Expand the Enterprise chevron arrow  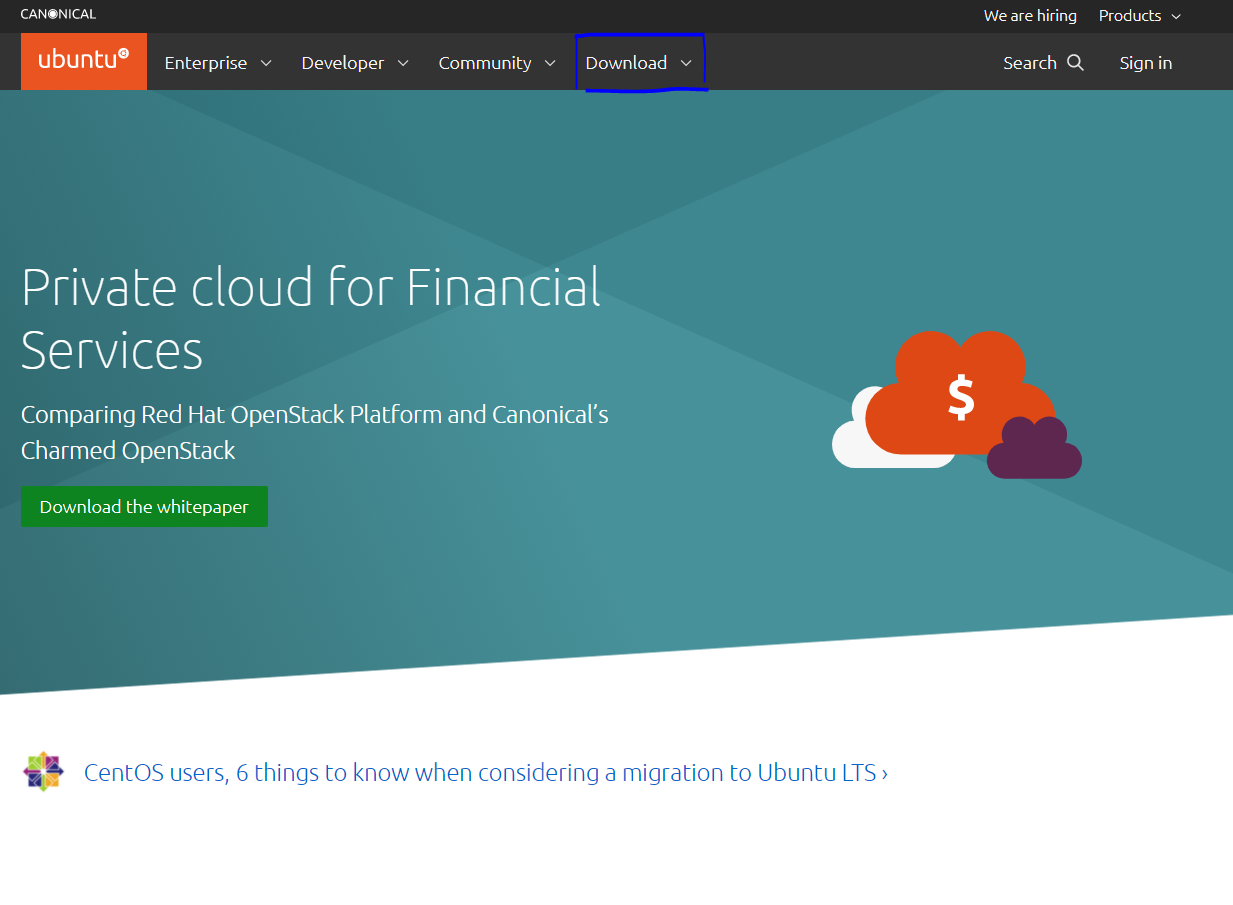(x=266, y=63)
